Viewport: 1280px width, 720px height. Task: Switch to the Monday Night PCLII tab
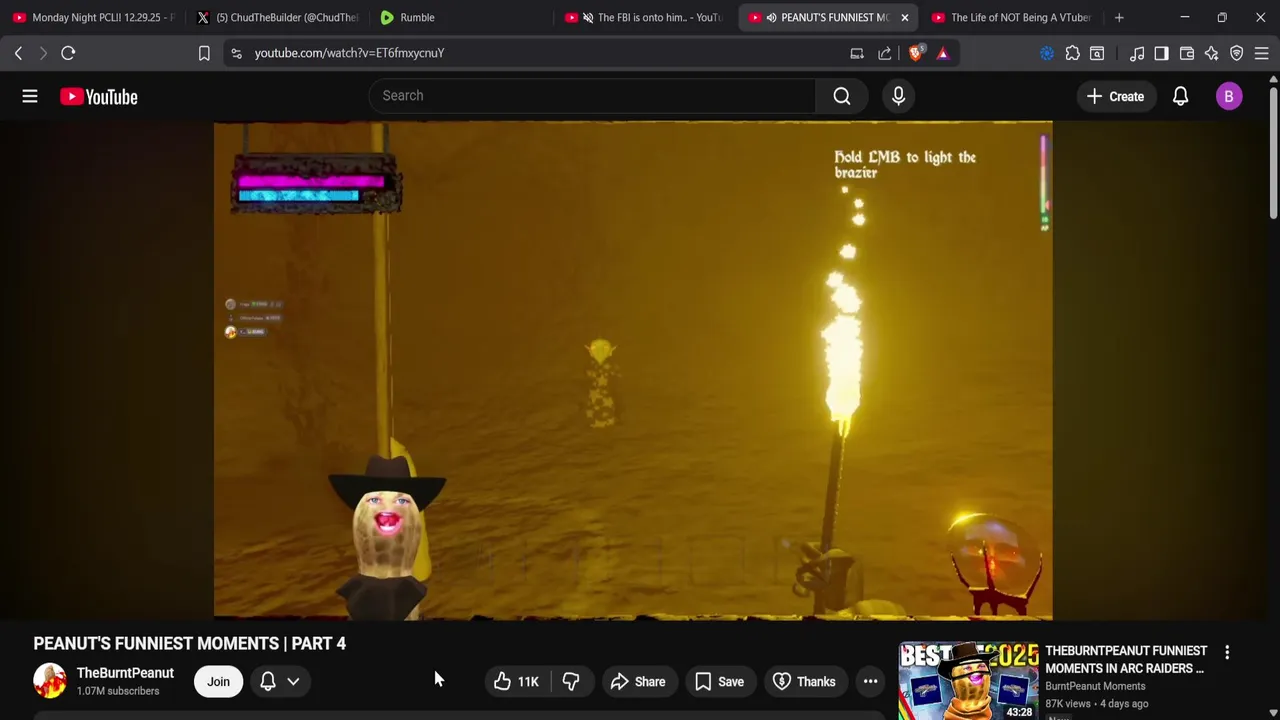[x=93, y=17]
